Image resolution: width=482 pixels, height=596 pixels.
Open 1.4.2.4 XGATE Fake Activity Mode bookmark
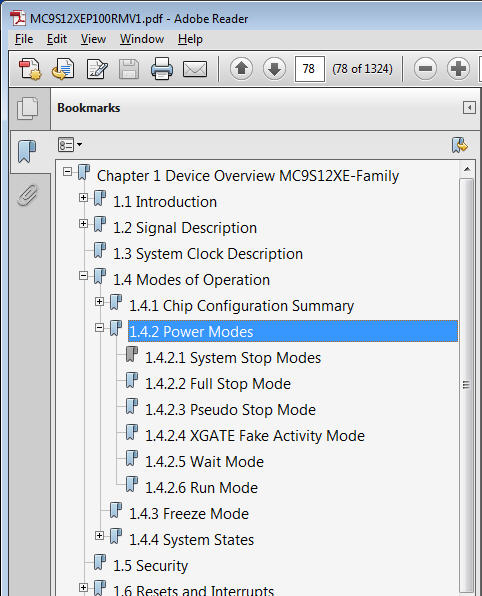click(x=255, y=436)
